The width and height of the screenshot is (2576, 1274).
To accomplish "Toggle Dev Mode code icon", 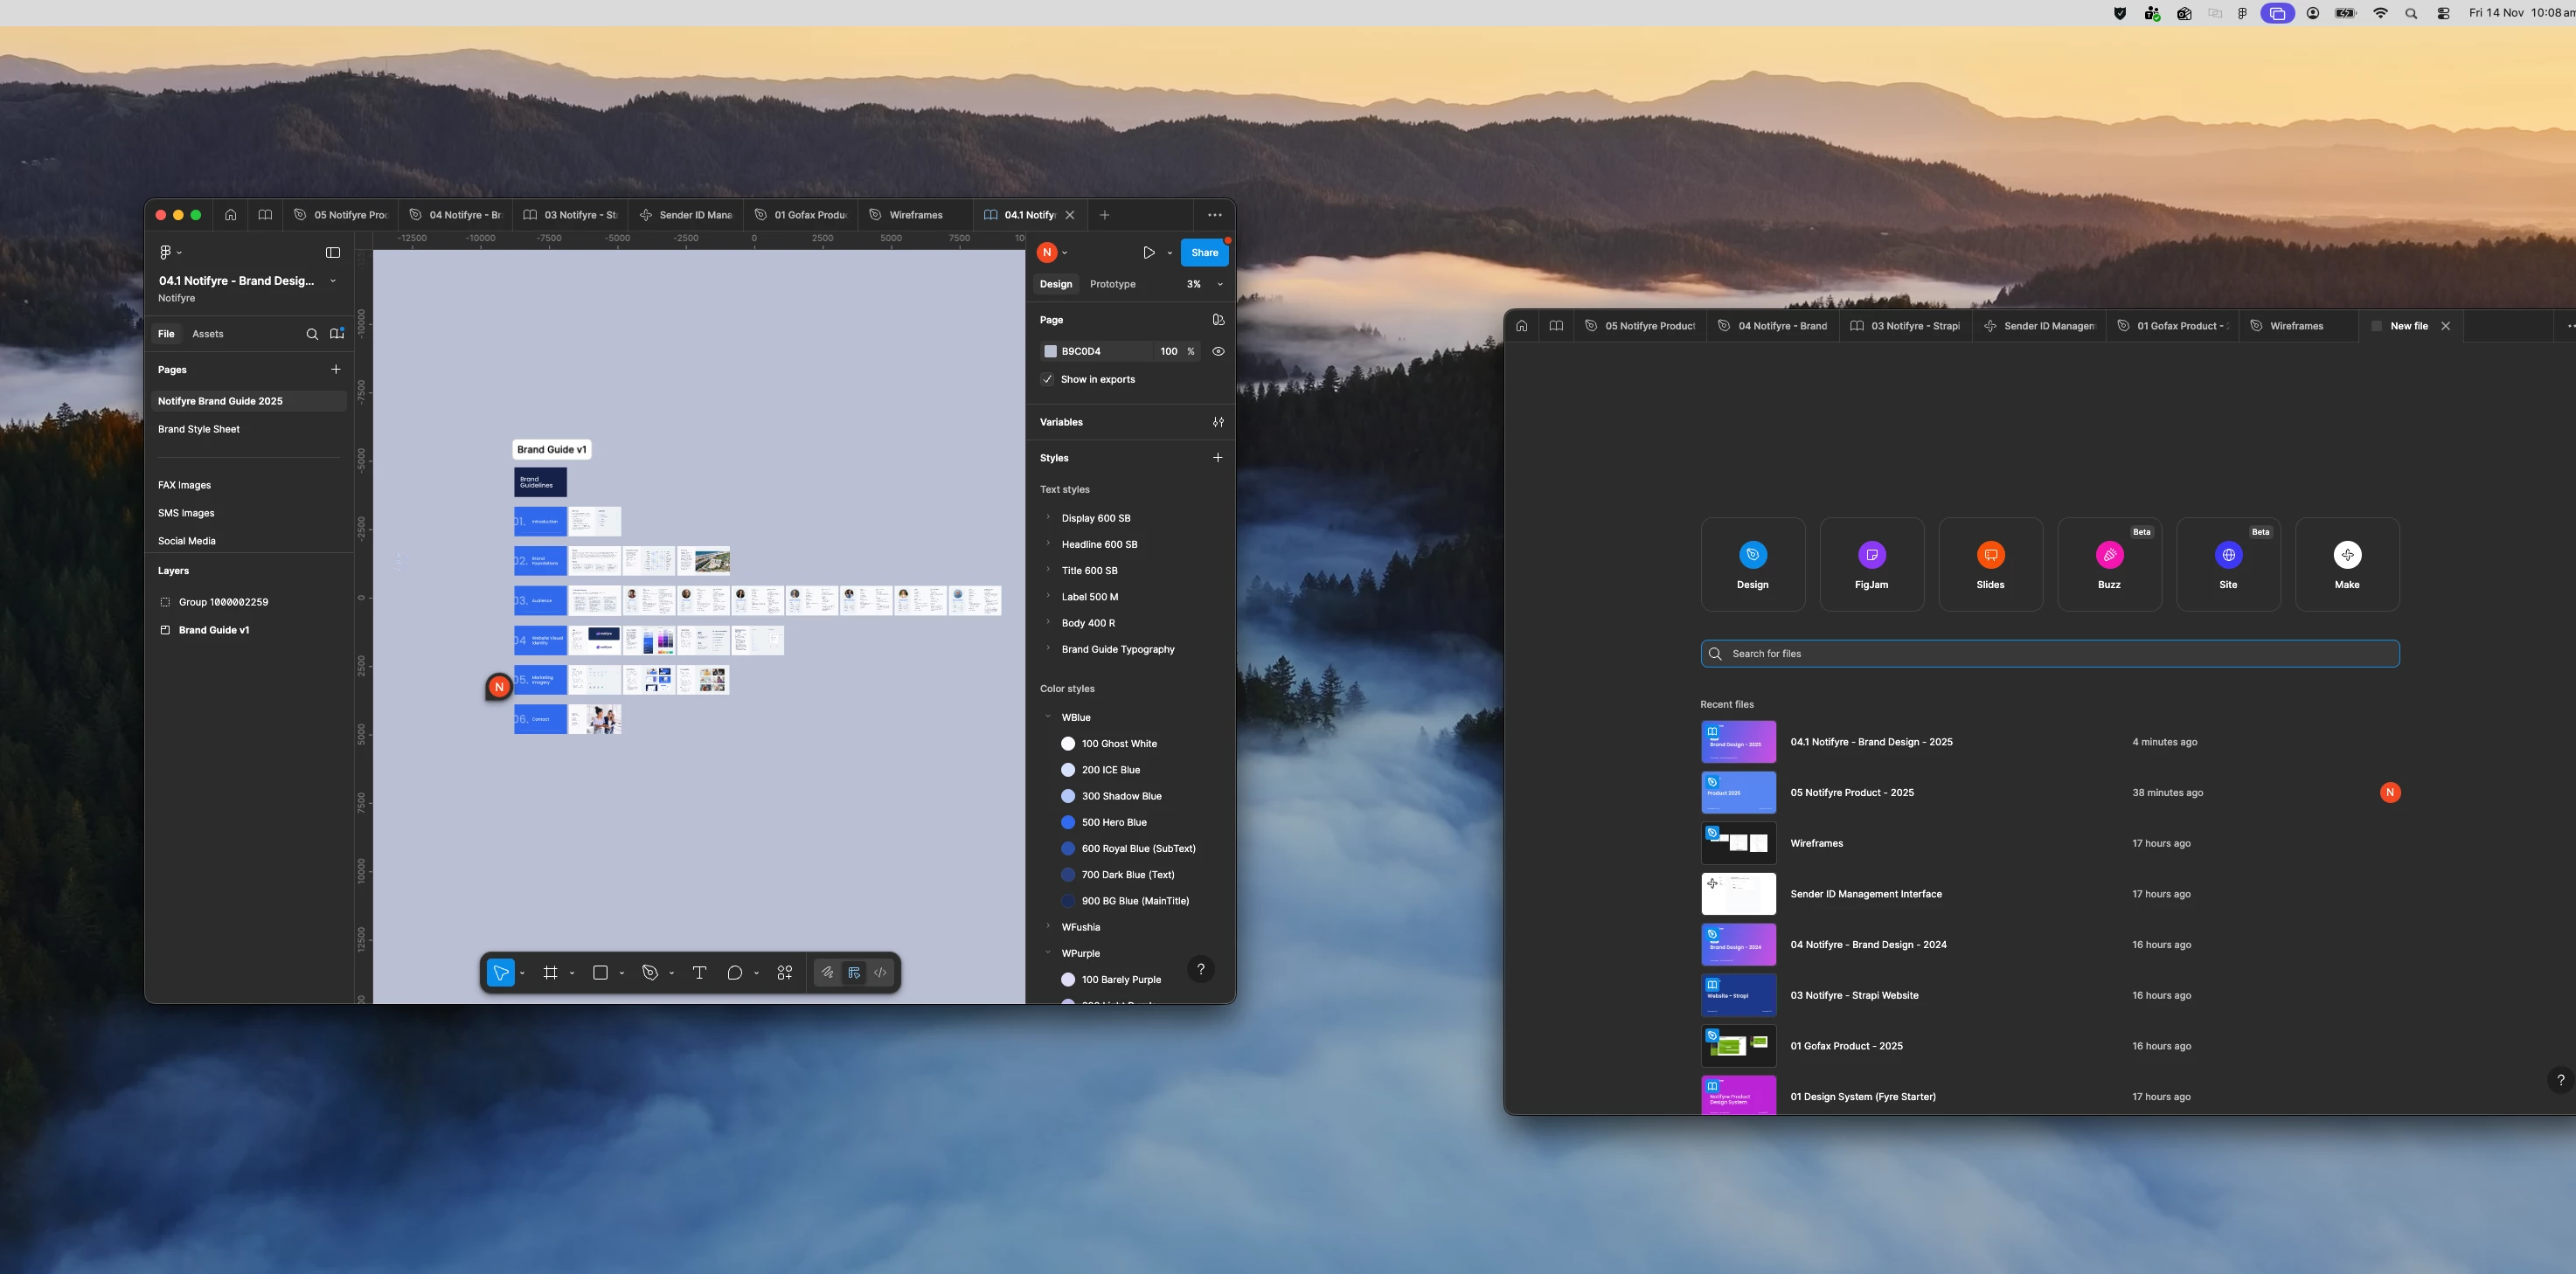I will tap(880, 972).
